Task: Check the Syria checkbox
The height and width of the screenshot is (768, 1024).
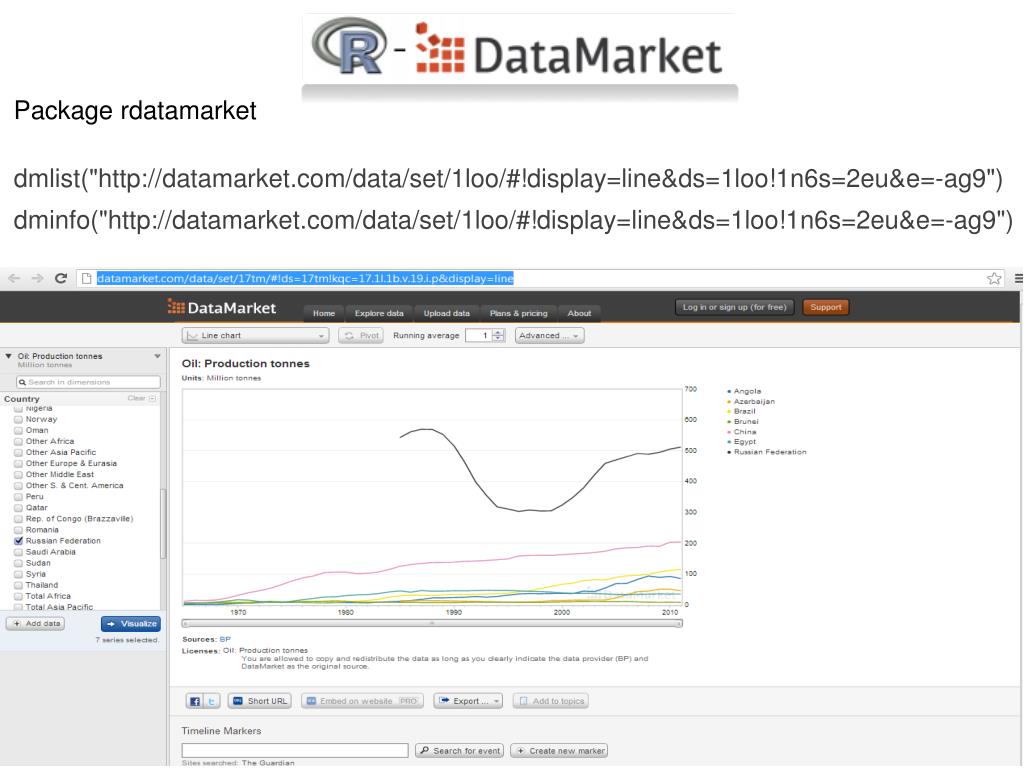Action: [19, 575]
